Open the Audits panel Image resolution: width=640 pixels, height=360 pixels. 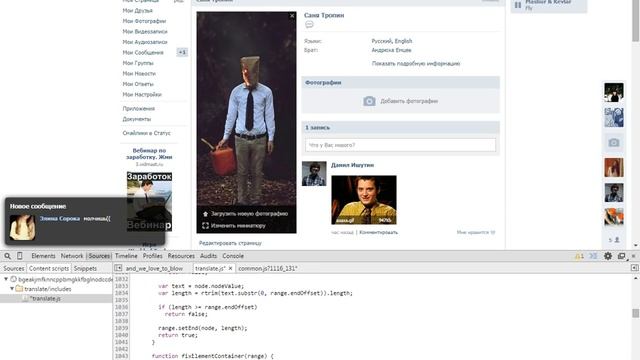[208, 256]
